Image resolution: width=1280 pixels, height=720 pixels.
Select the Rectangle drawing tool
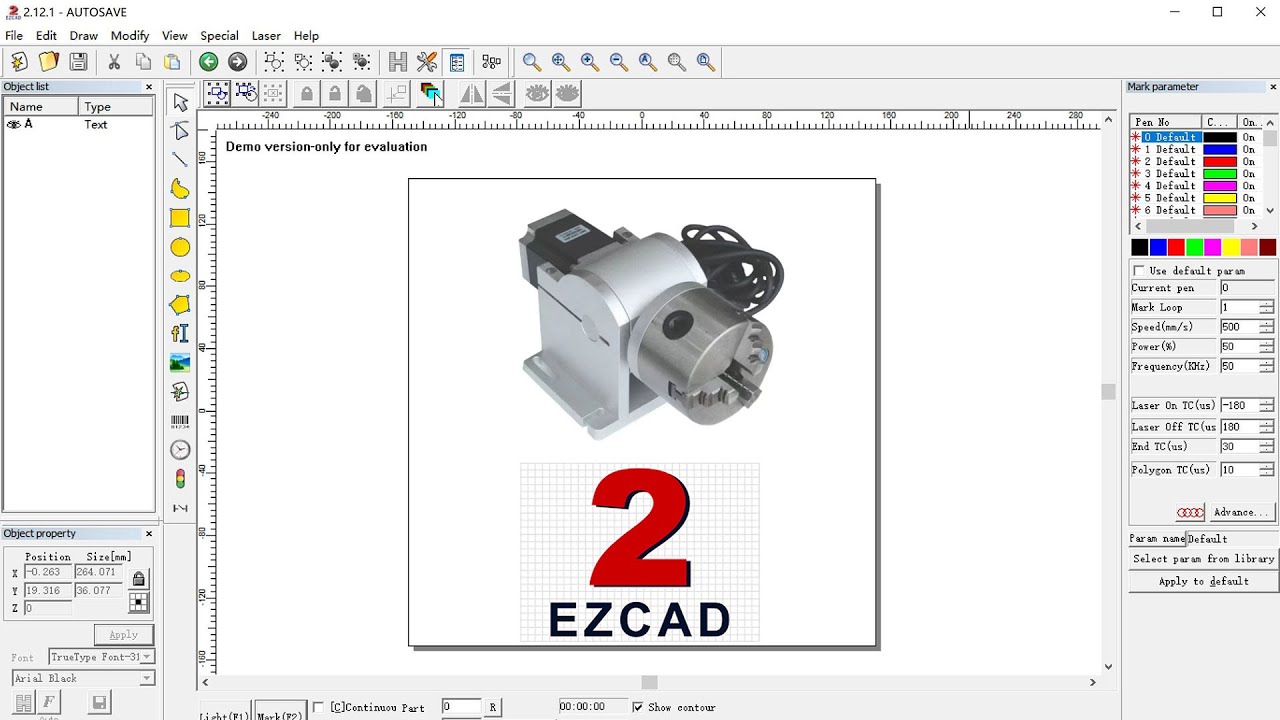pos(180,218)
